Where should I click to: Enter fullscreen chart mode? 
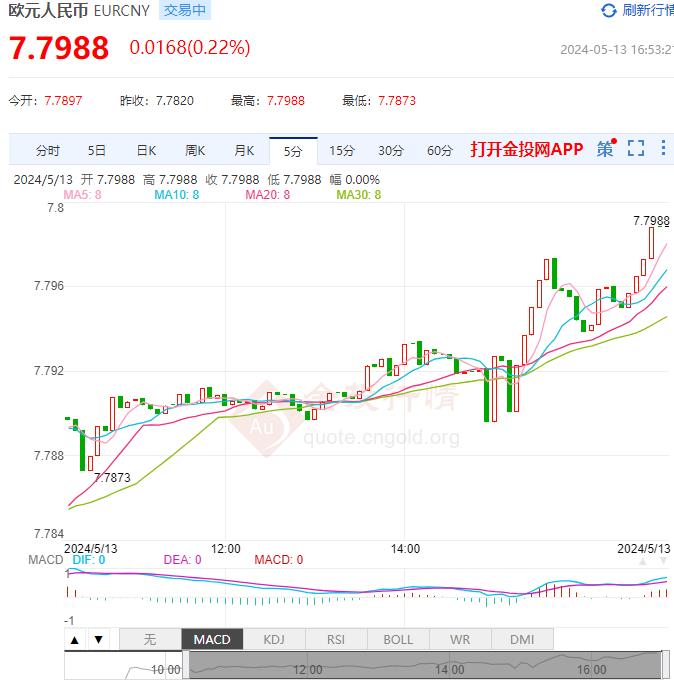click(x=635, y=149)
